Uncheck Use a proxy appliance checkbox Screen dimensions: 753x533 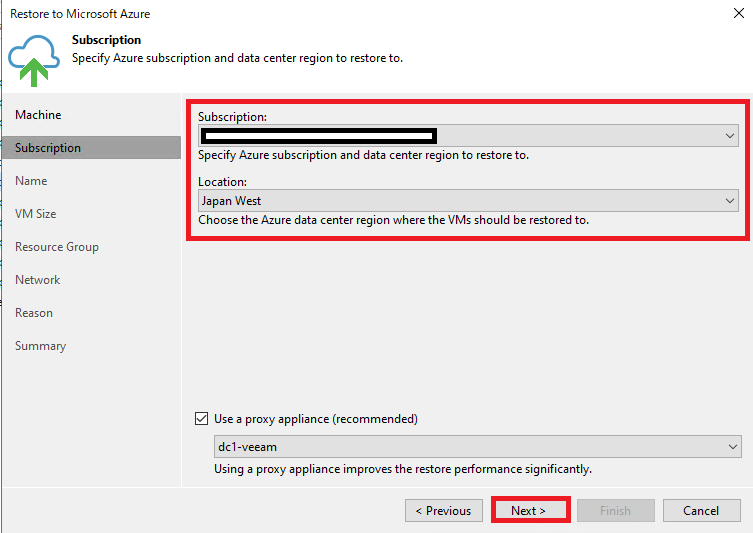pos(202,419)
